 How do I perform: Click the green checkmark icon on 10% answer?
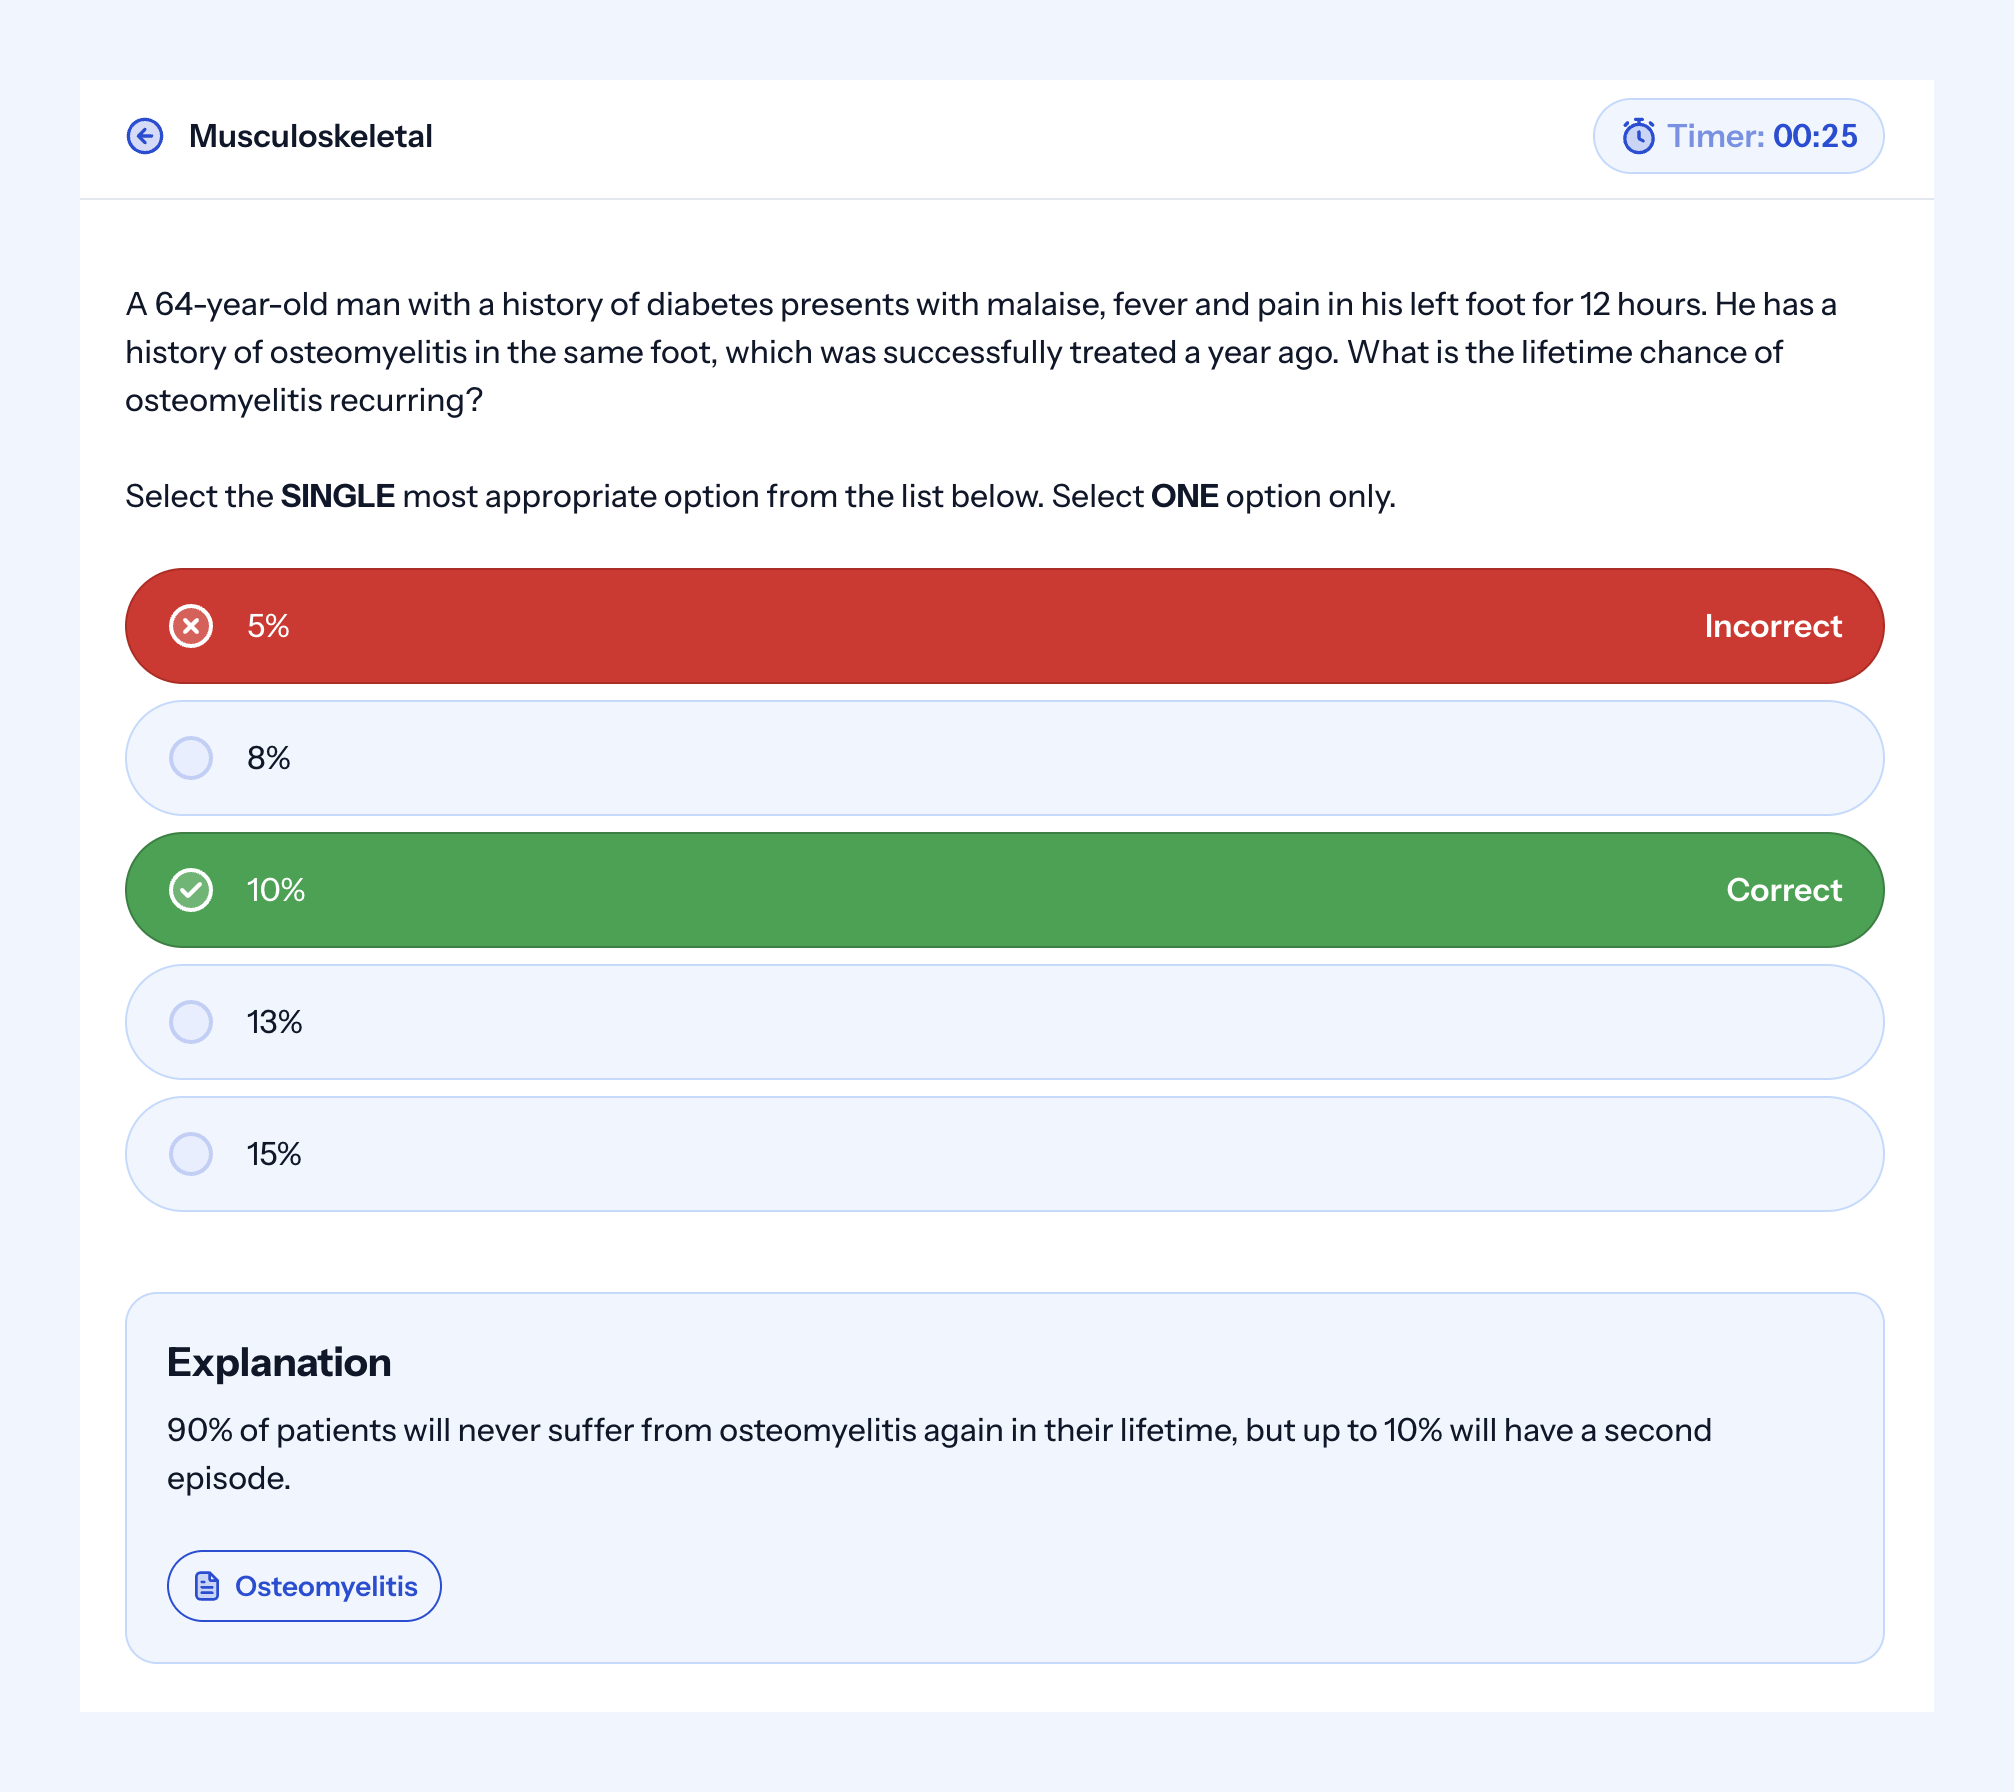click(x=191, y=890)
